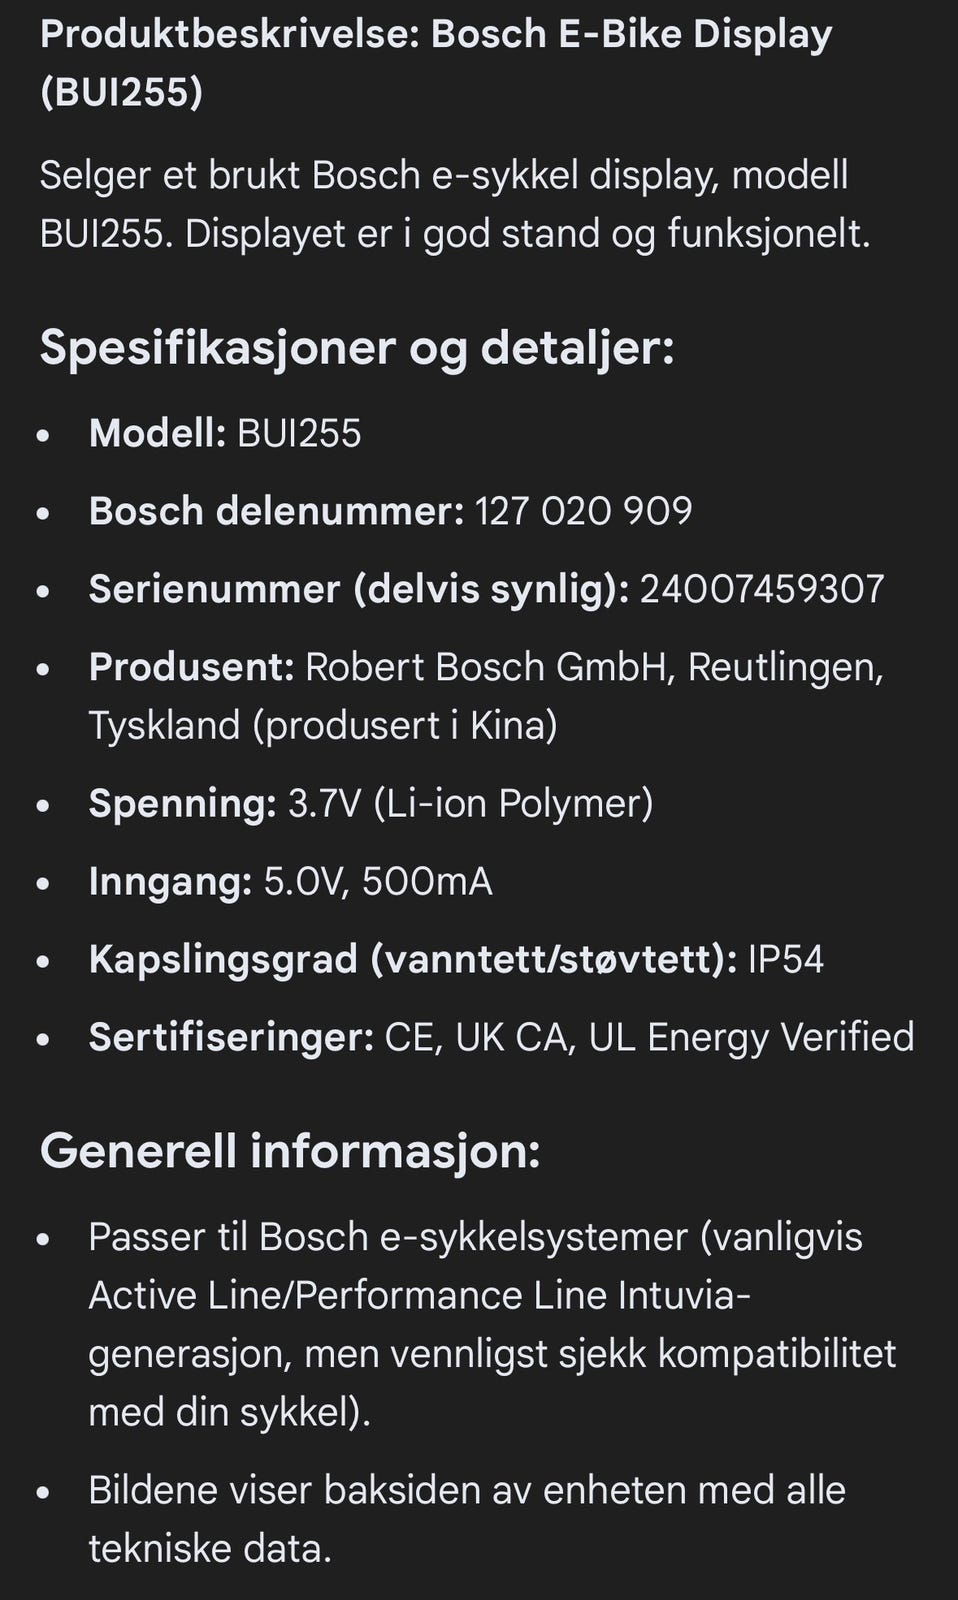Click the 'Kapslingsgrad (vanntett/støvtett):' label
Image resolution: width=958 pixels, height=1600 pixels.
(413, 959)
